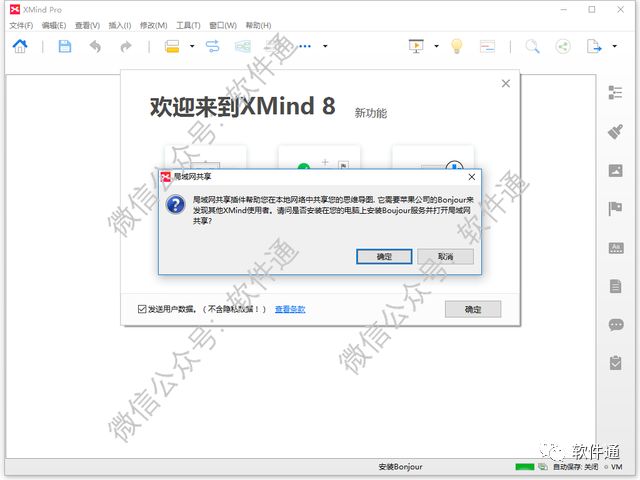Expand the export dropdown arrow
Image resolution: width=640 pixels, height=480 pixels.
[615, 46]
